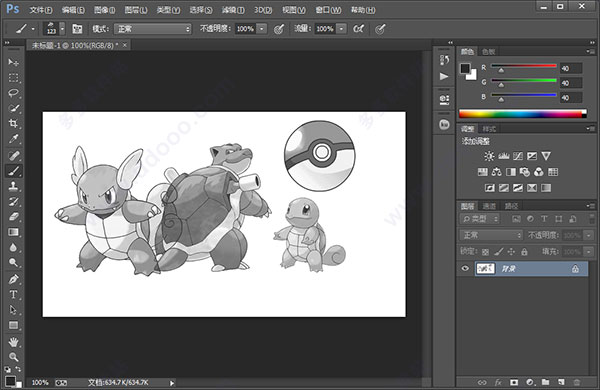The width and height of the screenshot is (600, 390).
Task: Click the 背景 layer thumbnail
Action: [x=485, y=269]
